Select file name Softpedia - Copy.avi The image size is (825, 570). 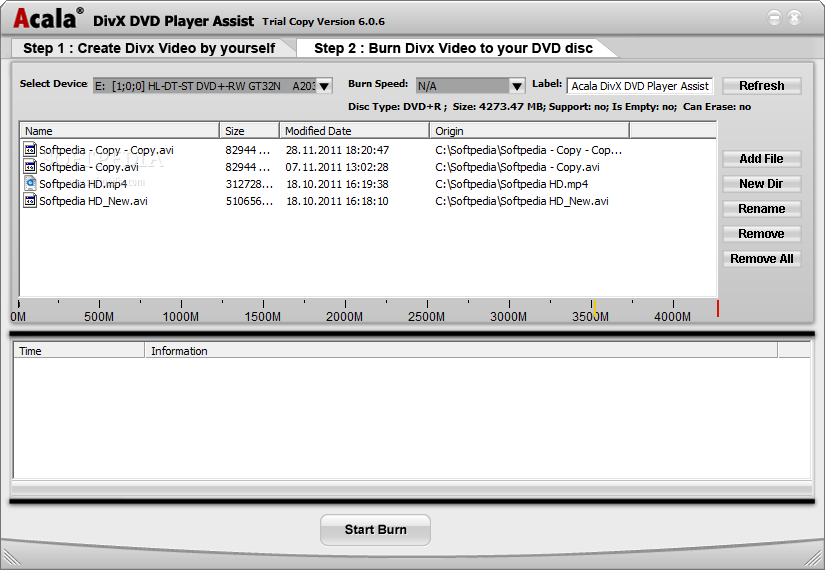tap(89, 167)
